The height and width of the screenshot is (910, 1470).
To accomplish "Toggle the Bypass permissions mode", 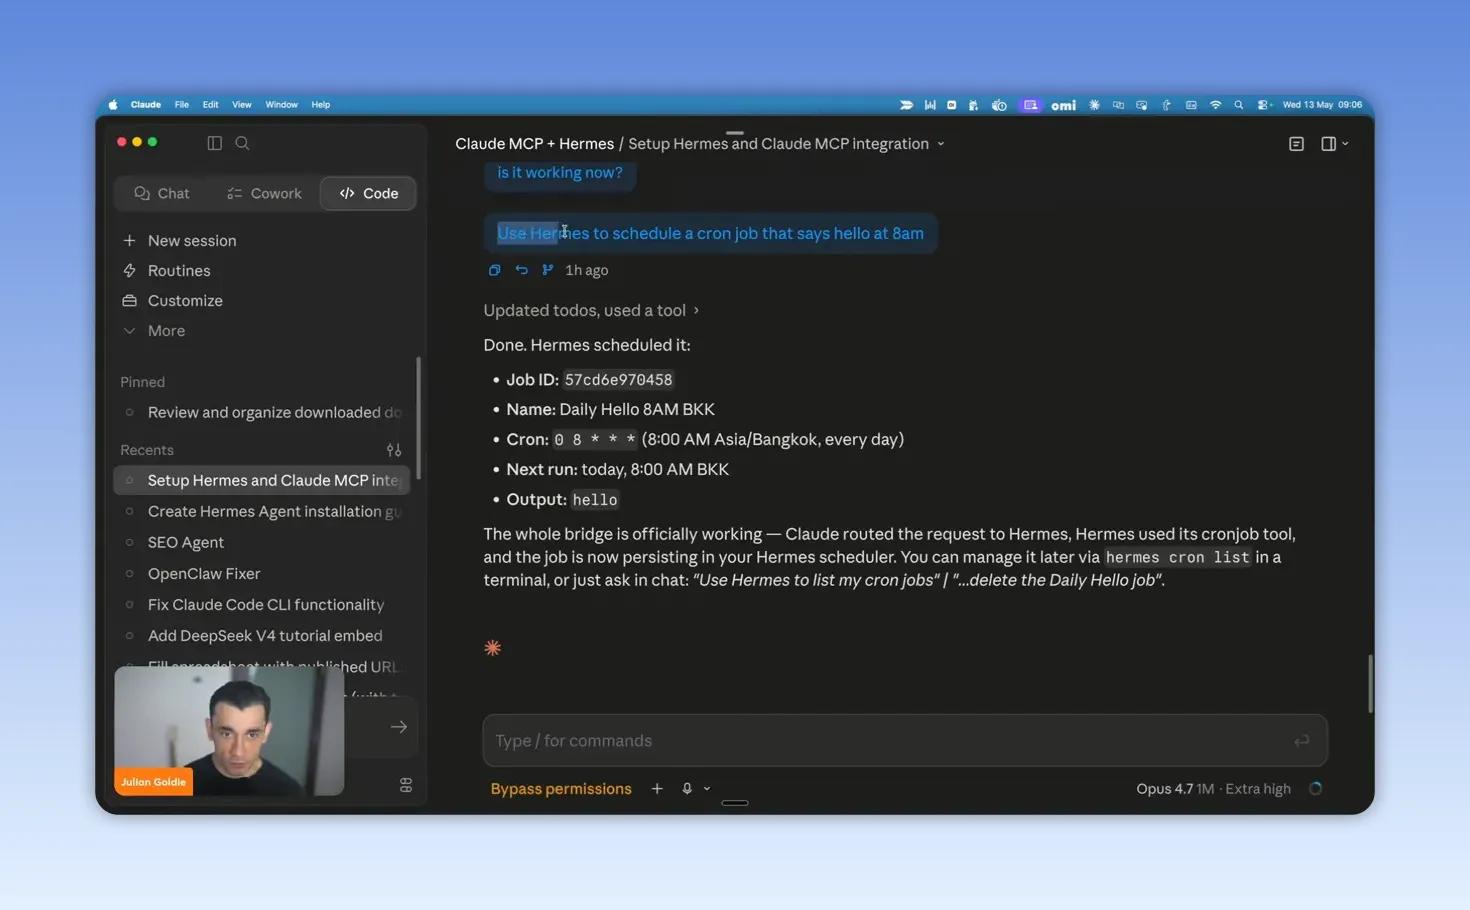I will click(x=561, y=788).
